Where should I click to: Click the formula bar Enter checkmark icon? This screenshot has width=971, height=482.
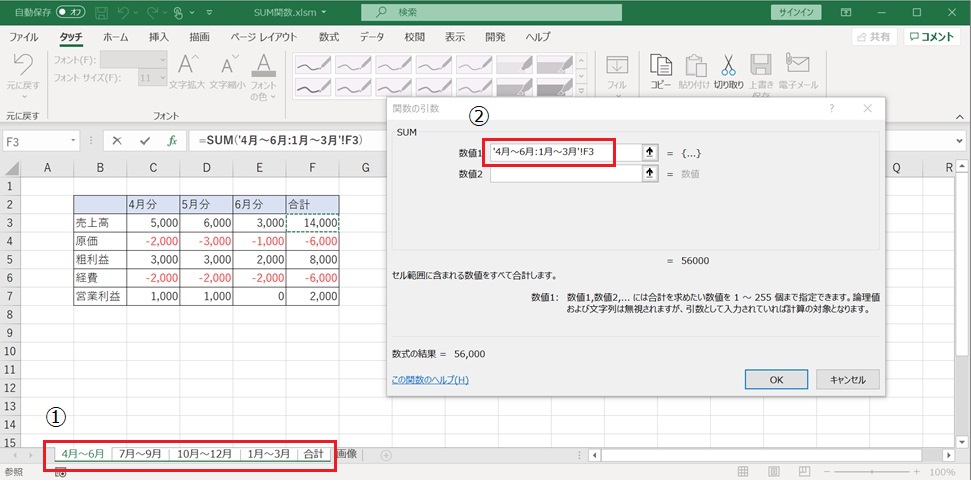click(145, 141)
